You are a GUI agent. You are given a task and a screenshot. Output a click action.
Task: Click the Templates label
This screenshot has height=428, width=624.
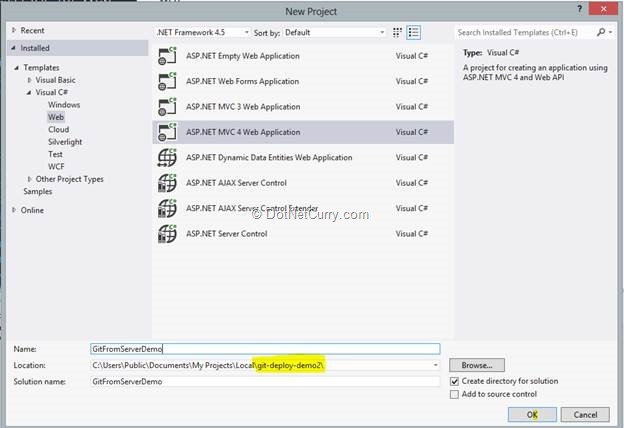pyautogui.click(x=41, y=68)
